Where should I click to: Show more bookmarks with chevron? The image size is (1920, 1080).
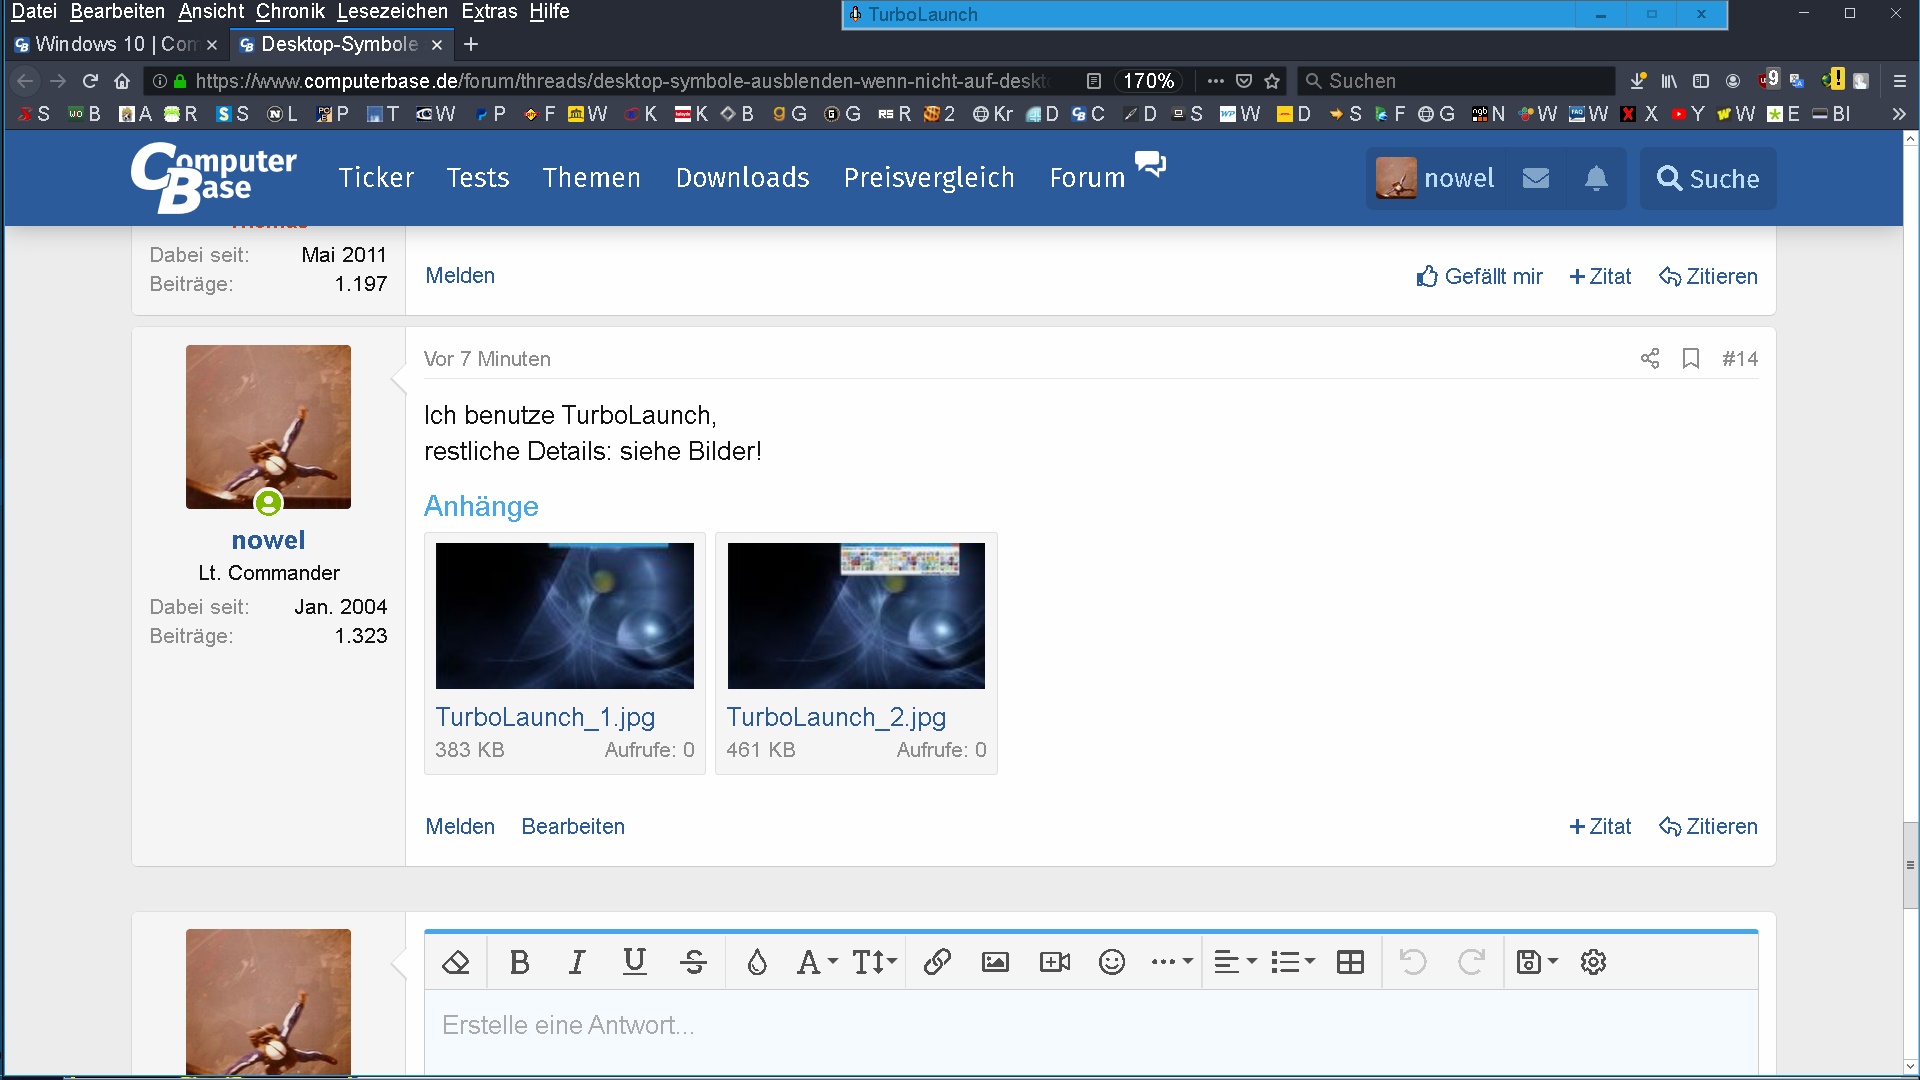(x=1899, y=115)
